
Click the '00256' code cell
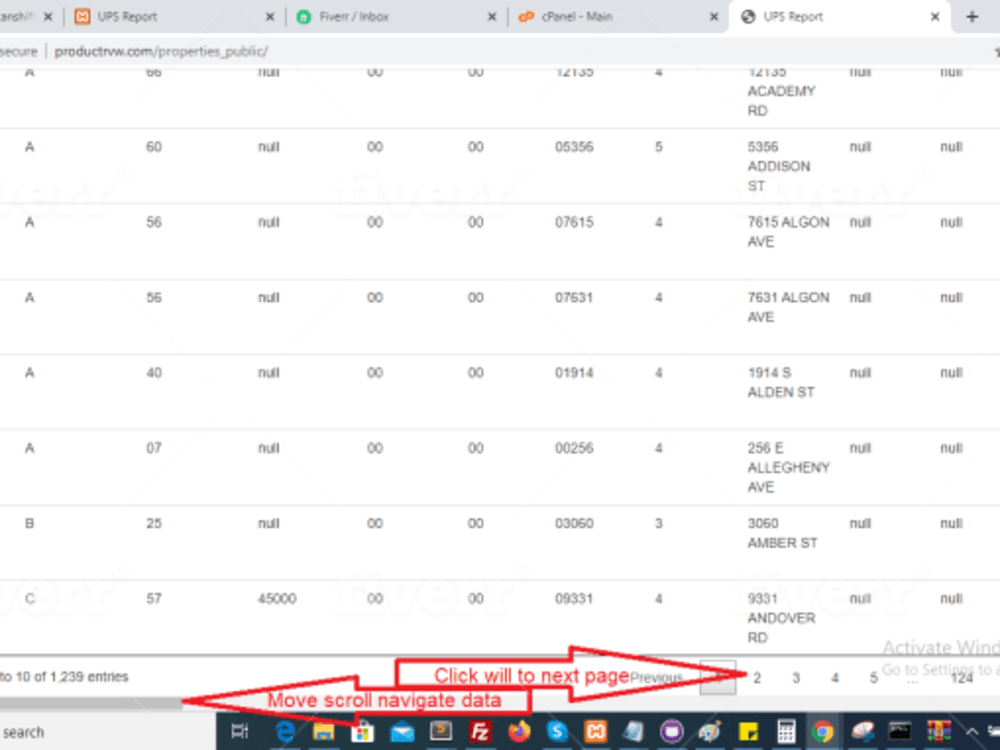click(x=574, y=448)
